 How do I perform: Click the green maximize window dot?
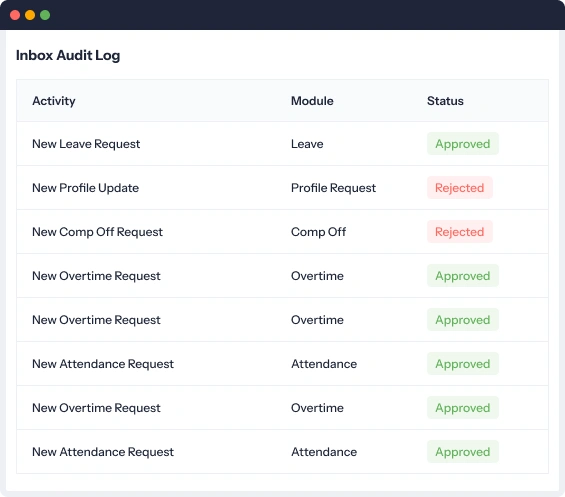(x=45, y=15)
